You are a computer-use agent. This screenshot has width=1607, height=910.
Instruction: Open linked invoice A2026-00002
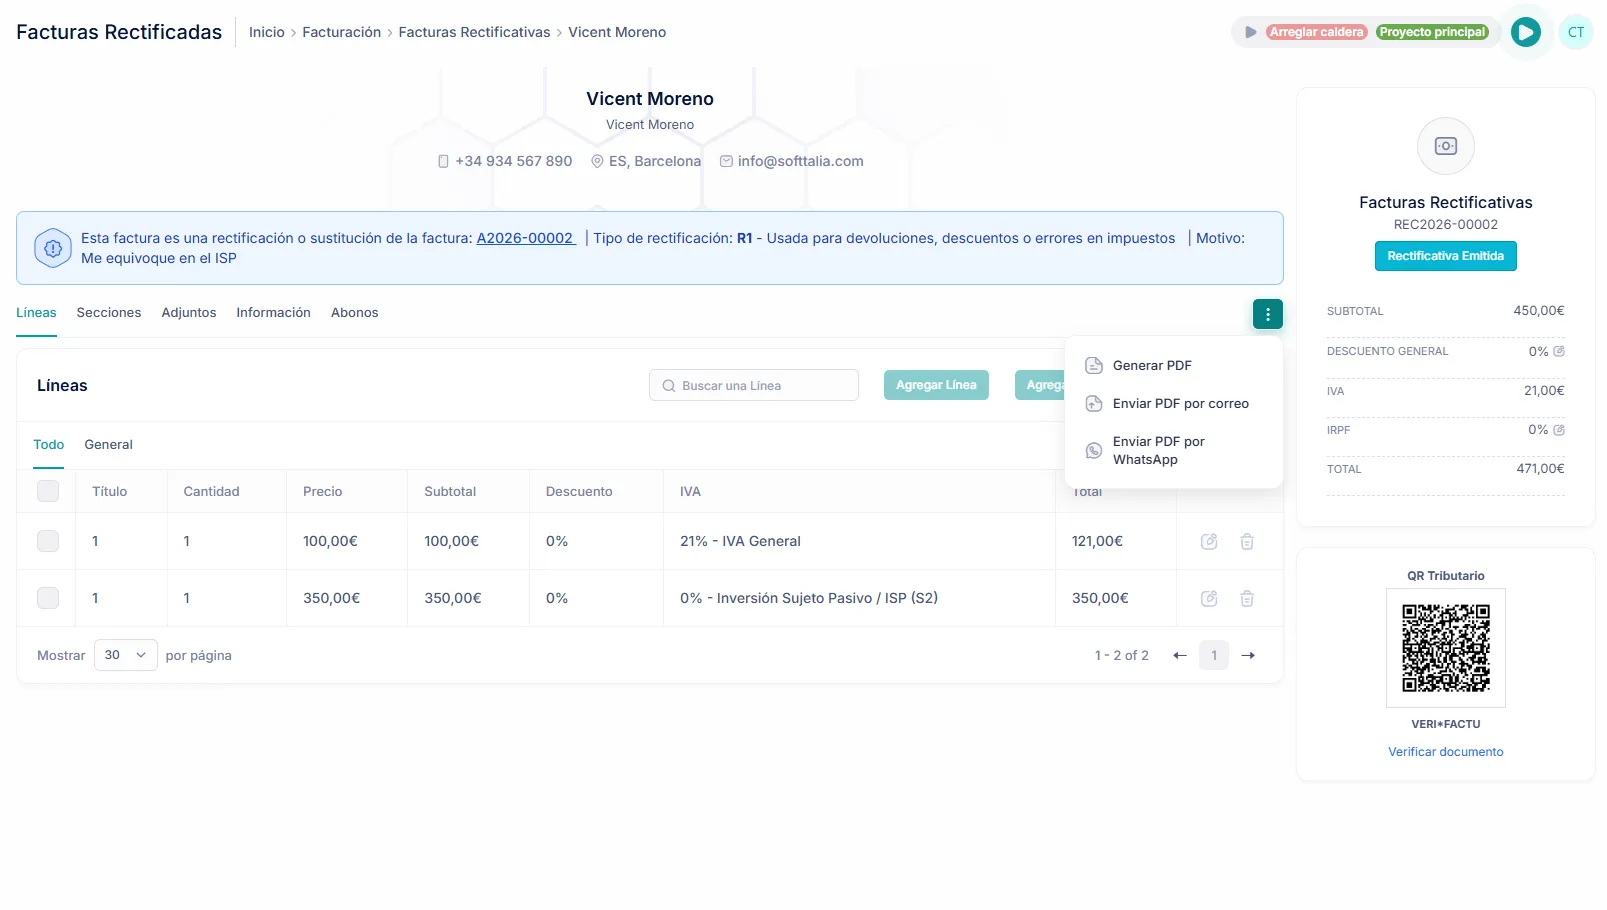tap(525, 238)
